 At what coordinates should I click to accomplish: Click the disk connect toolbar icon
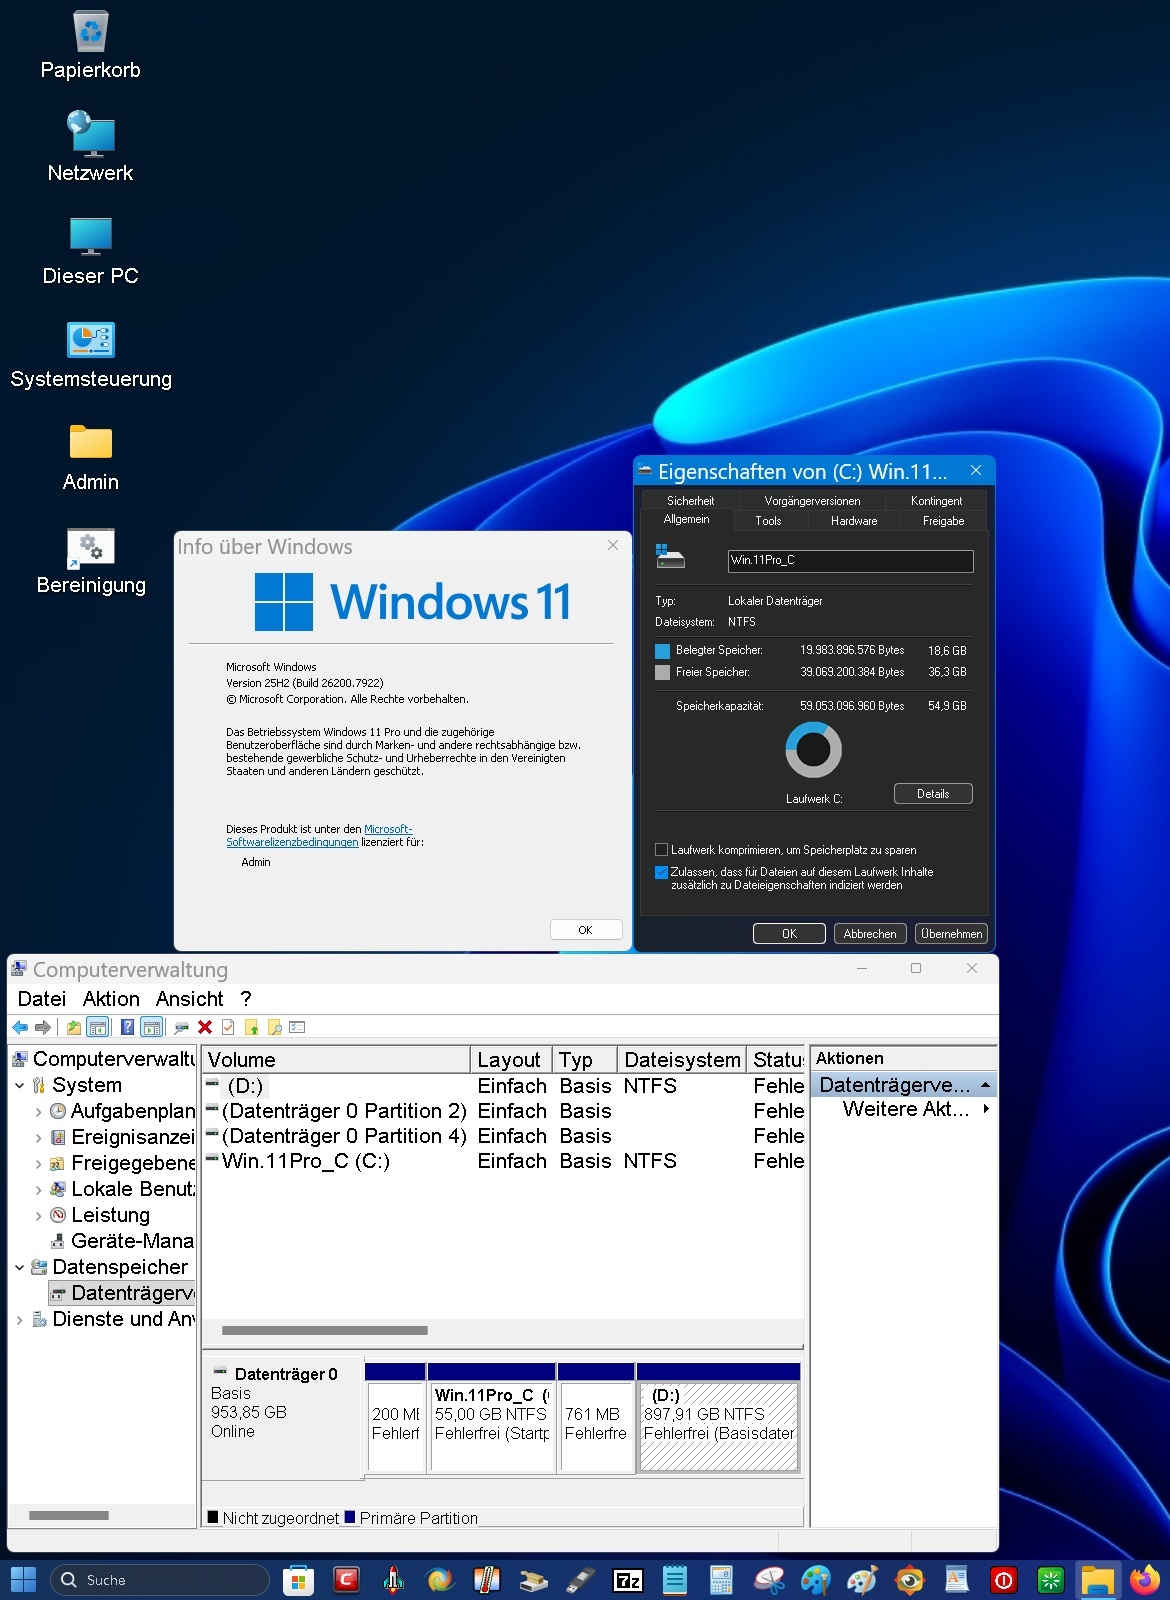[181, 1027]
